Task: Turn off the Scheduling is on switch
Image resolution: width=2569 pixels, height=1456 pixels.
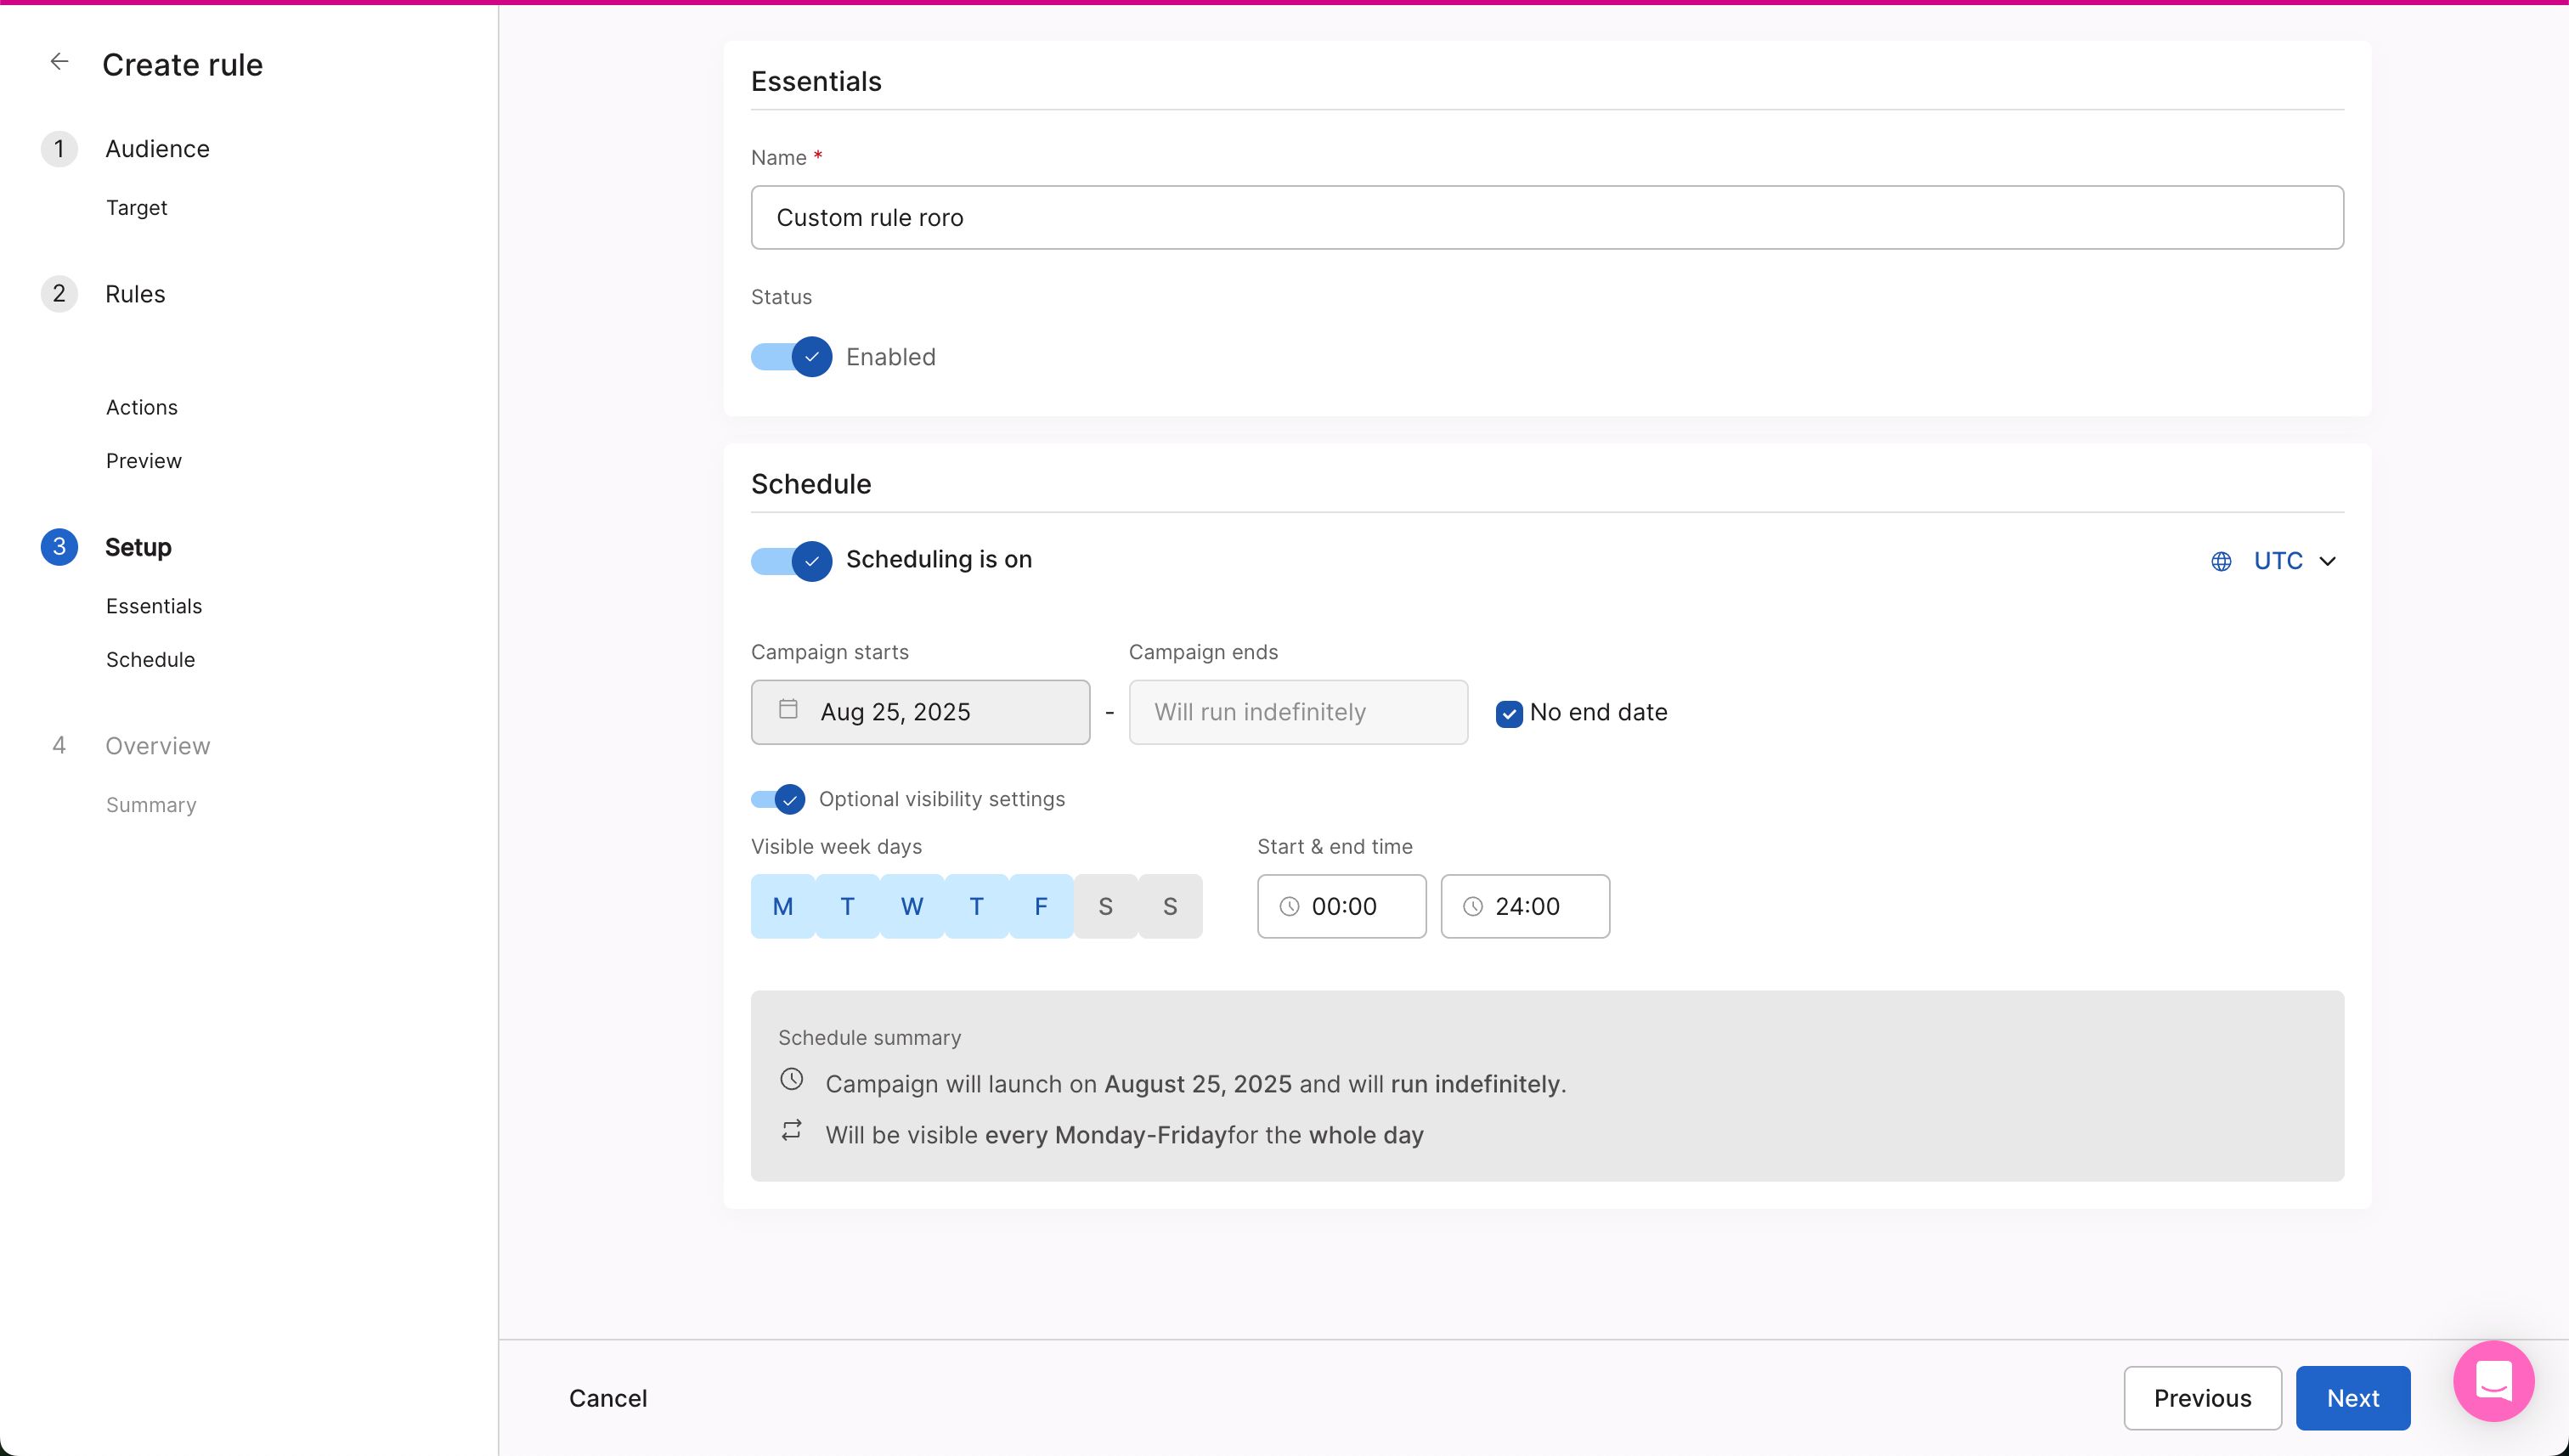Action: [x=791, y=561]
